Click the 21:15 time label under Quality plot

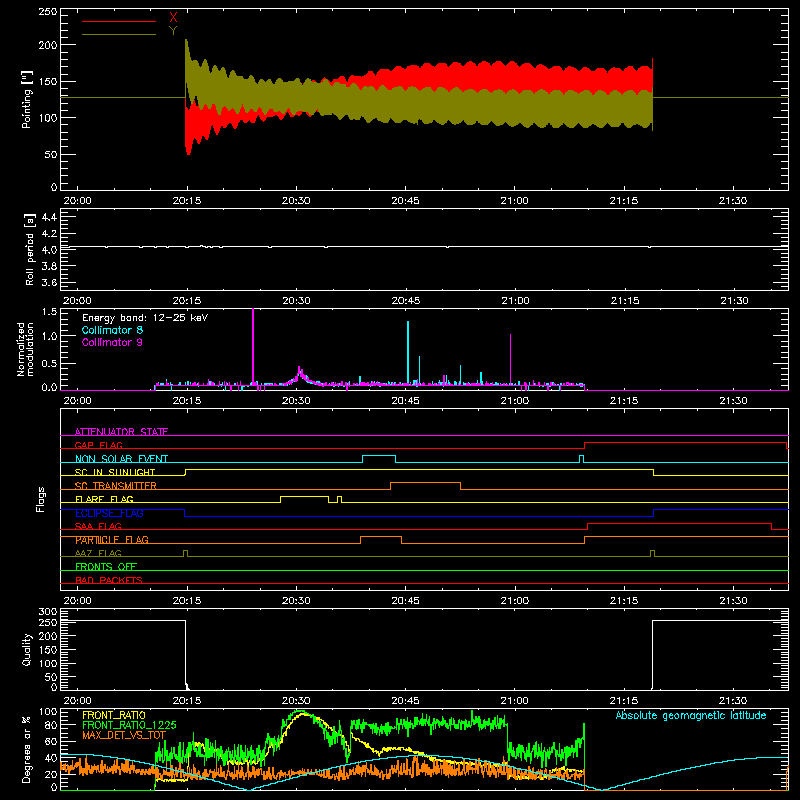(623, 701)
